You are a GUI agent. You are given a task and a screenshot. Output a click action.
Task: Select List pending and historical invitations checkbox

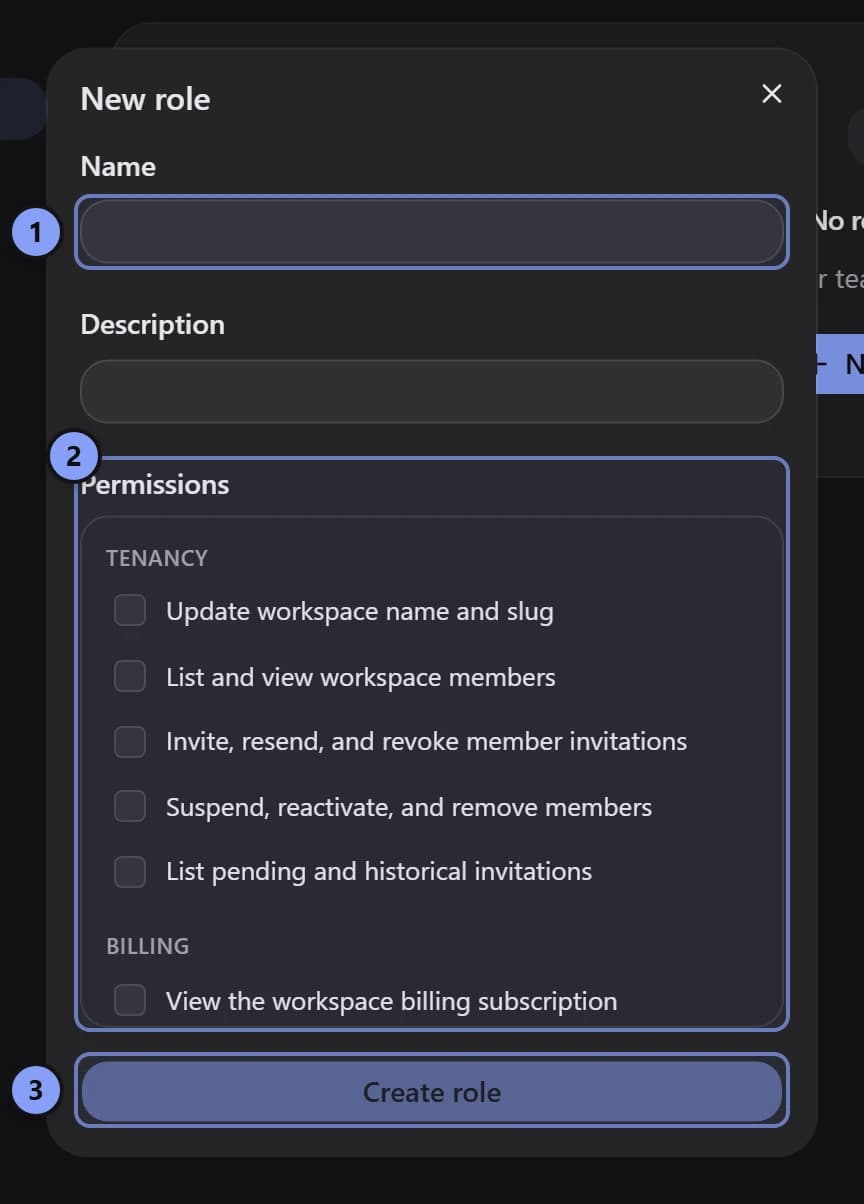(x=130, y=871)
